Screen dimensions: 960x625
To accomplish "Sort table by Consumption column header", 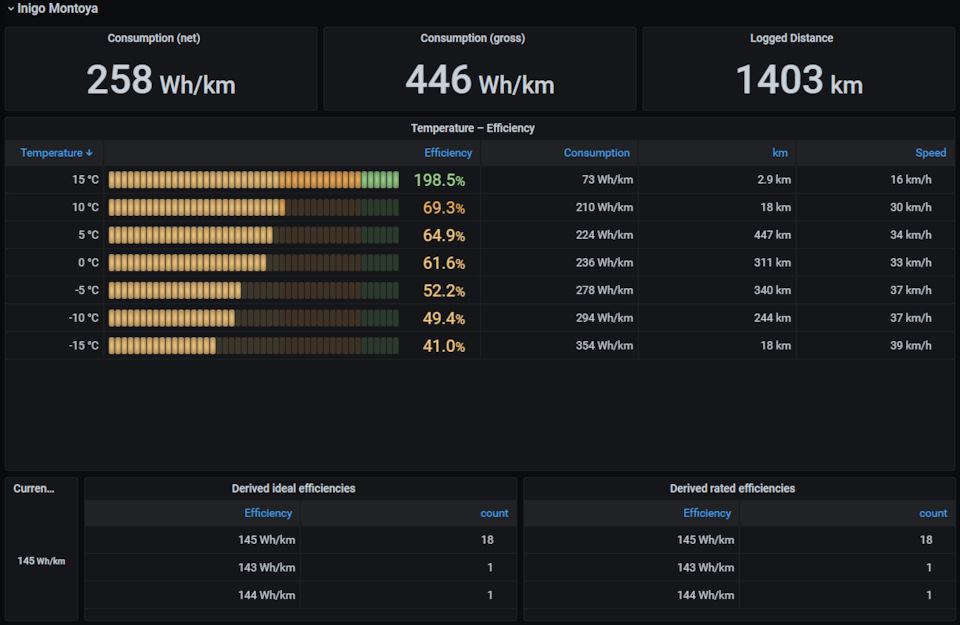I will click(x=596, y=153).
